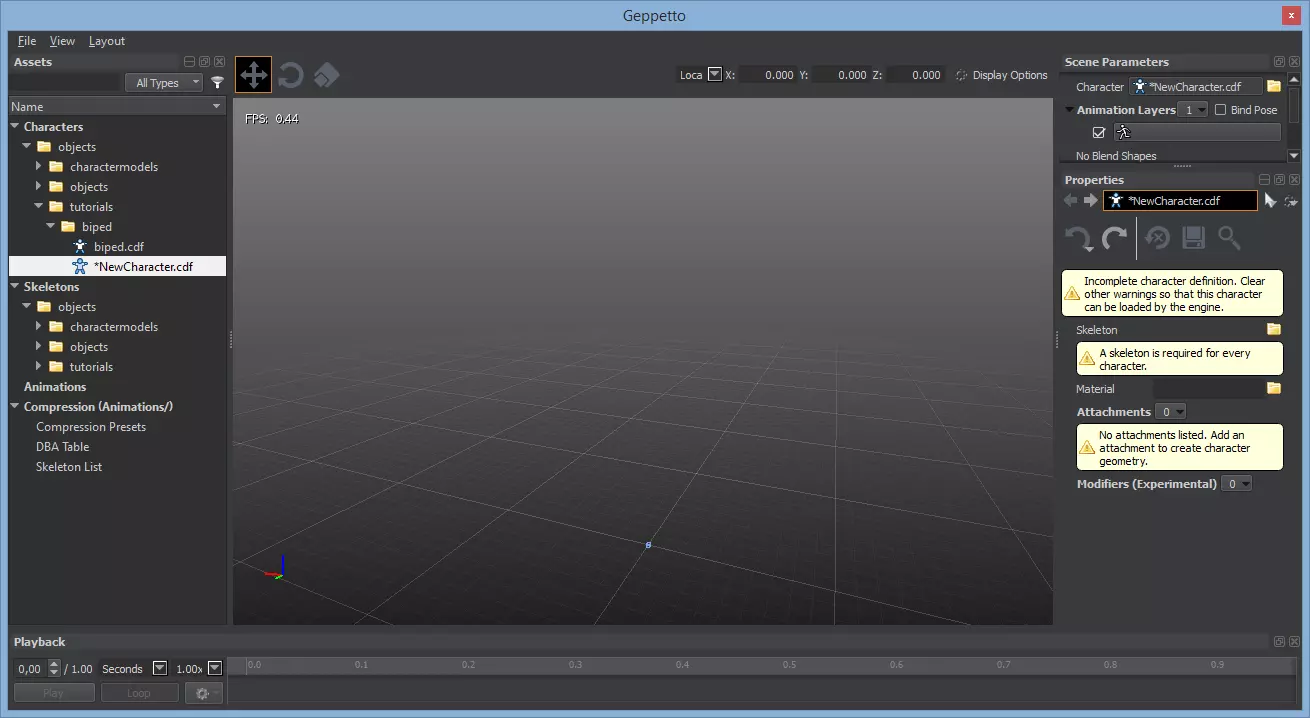Click the Properties save disk icon
The image size is (1310, 718).
tap(1193, 238)
